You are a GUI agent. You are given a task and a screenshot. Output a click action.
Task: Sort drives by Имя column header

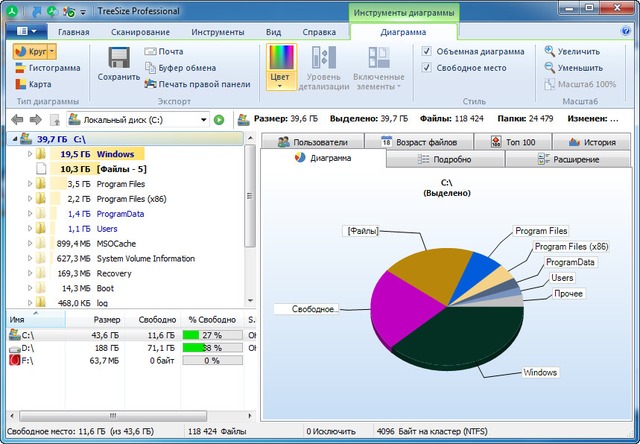pos(36,319)
